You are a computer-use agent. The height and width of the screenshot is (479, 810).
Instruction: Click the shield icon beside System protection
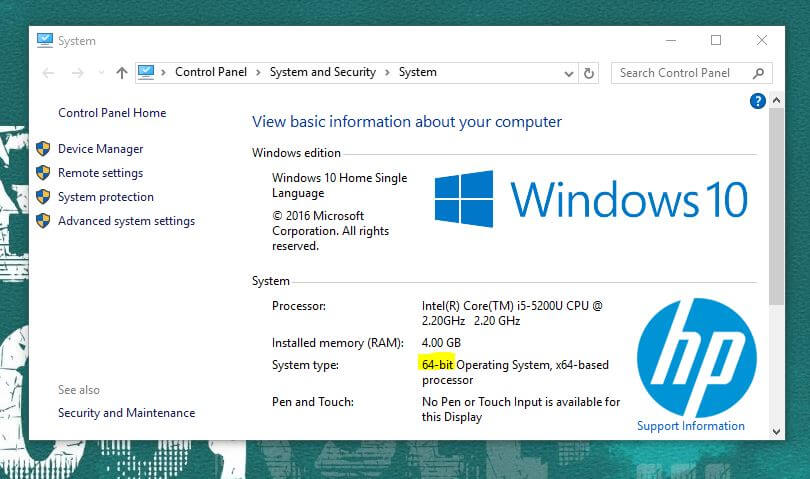[43, 197]
